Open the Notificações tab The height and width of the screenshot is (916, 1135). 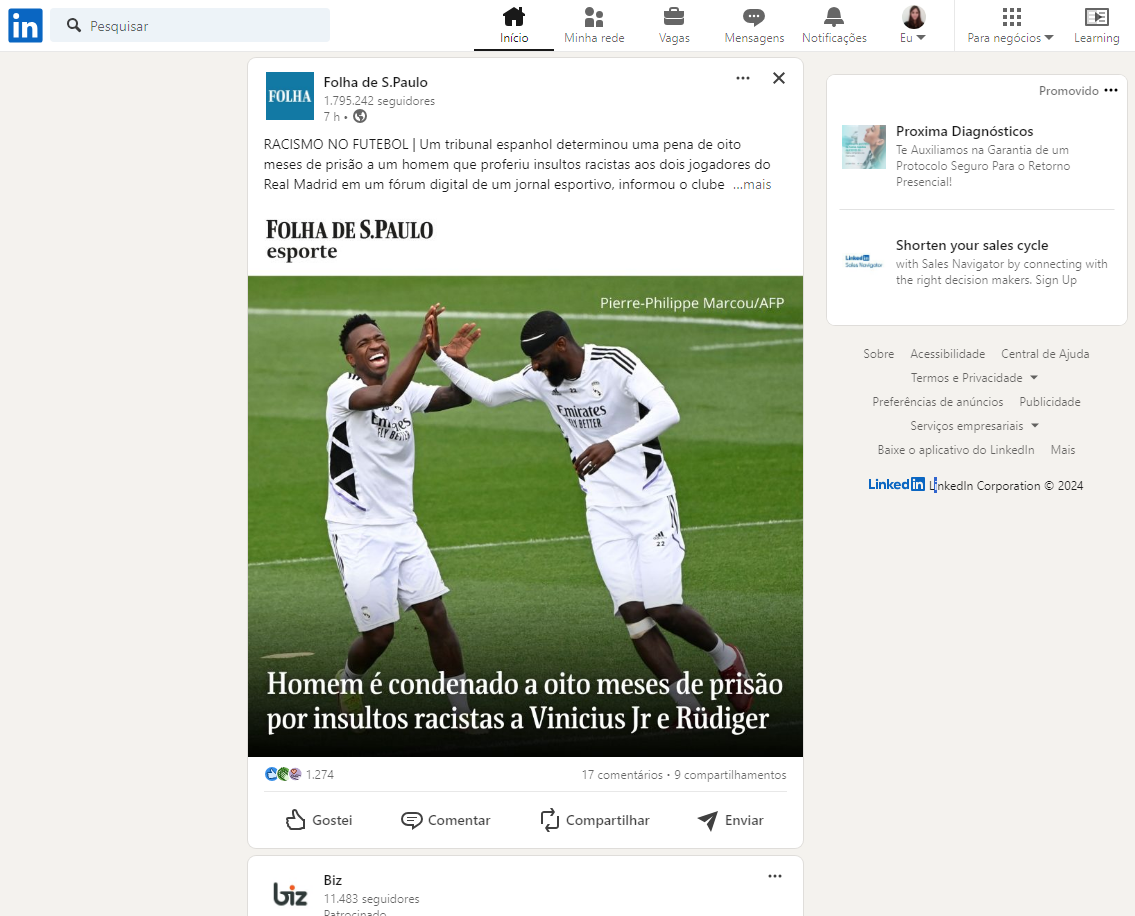(x=834, y=25)
